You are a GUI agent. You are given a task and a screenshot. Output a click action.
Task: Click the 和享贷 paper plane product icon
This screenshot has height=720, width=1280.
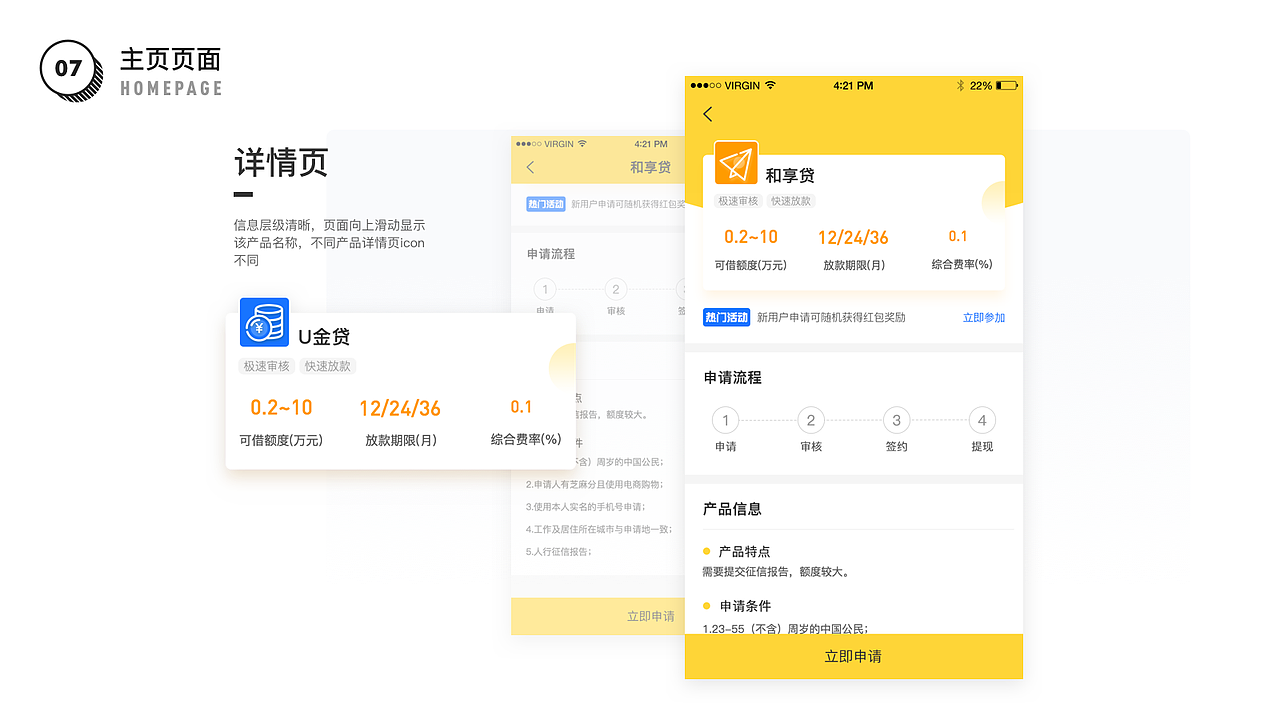[736, 162]
